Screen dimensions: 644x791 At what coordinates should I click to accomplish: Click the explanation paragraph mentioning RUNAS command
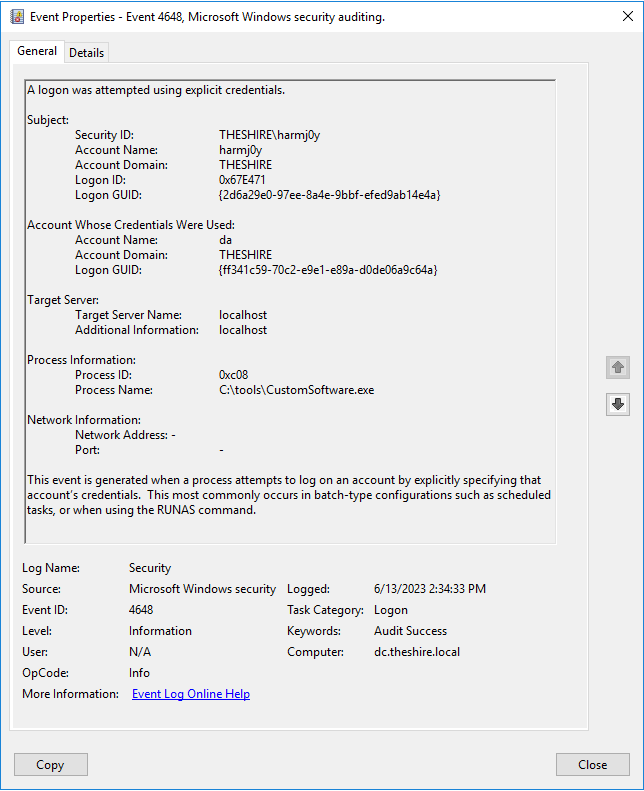click(x=288, y=495)
